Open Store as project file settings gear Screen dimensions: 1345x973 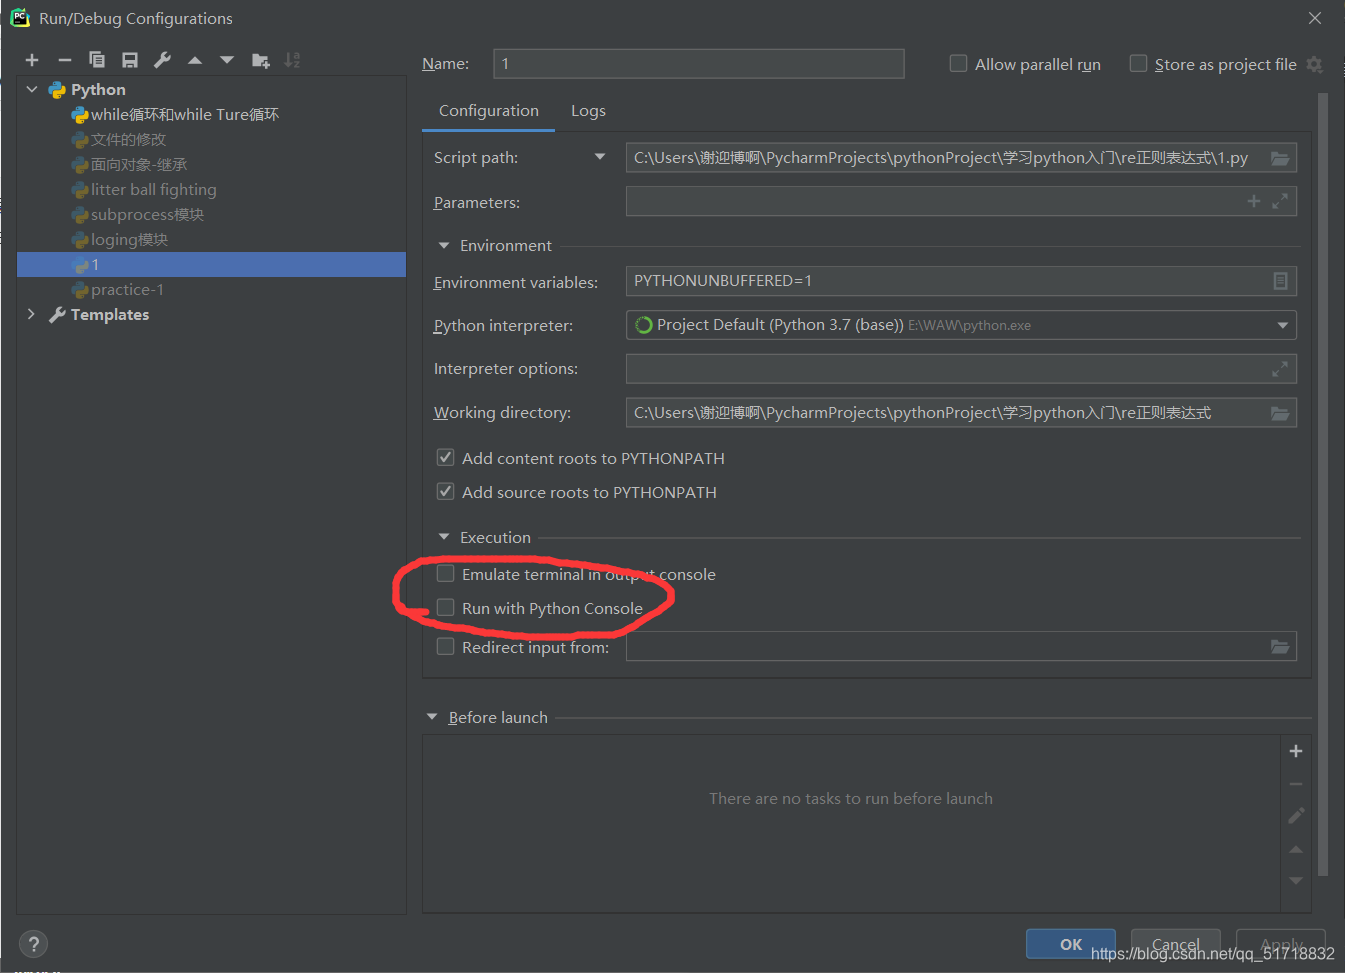point(1315,65)
